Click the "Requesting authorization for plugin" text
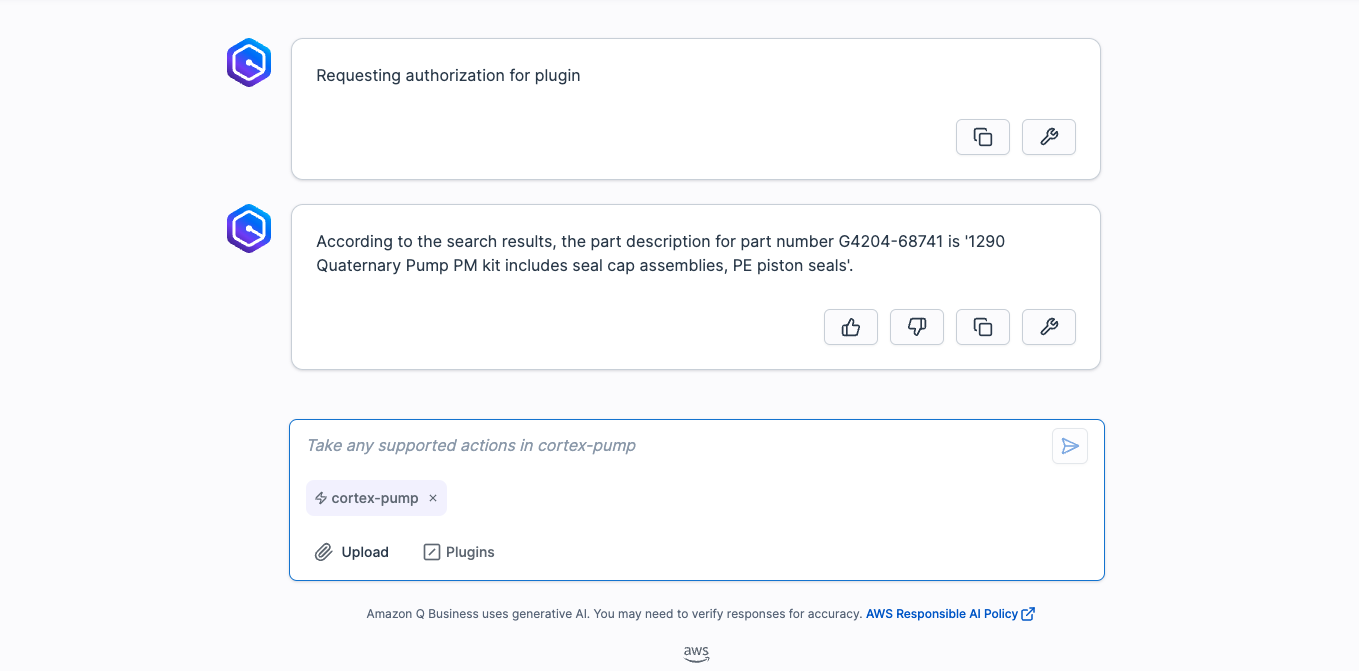 point(448,76)
